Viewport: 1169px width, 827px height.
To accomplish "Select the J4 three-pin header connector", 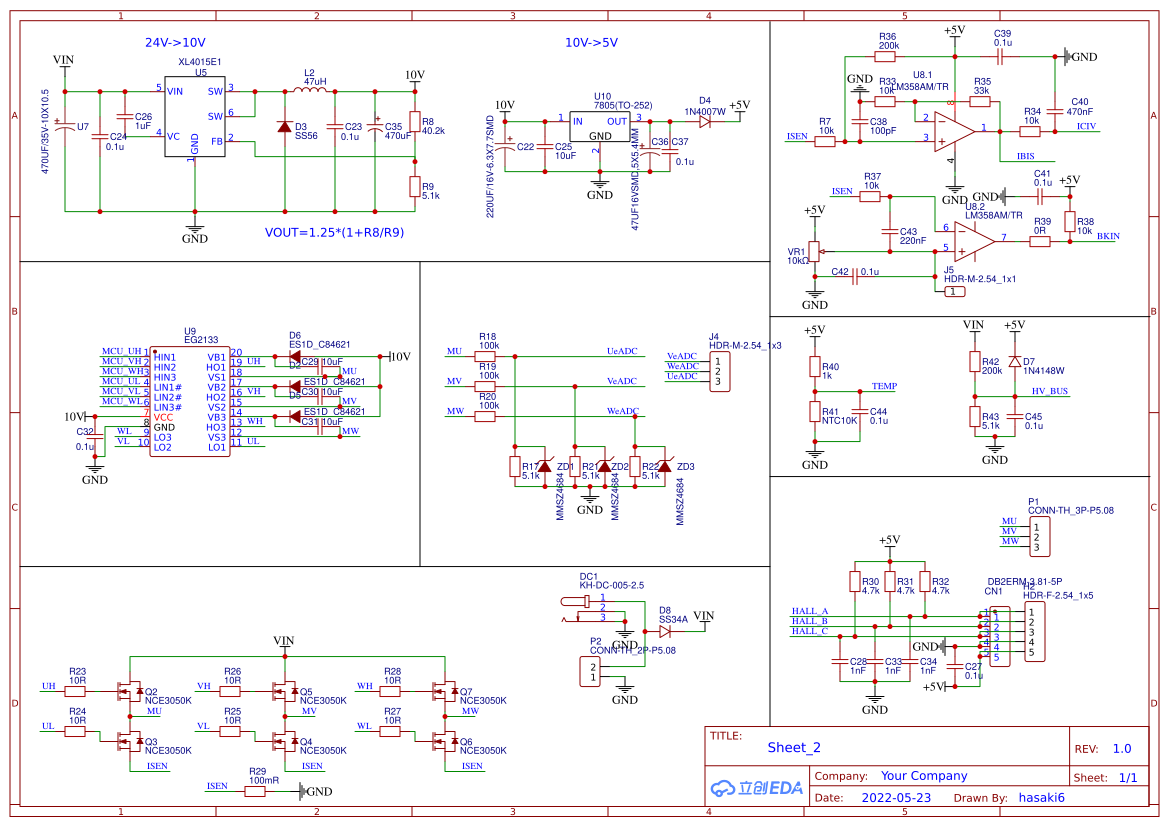I will coord(716,371).
